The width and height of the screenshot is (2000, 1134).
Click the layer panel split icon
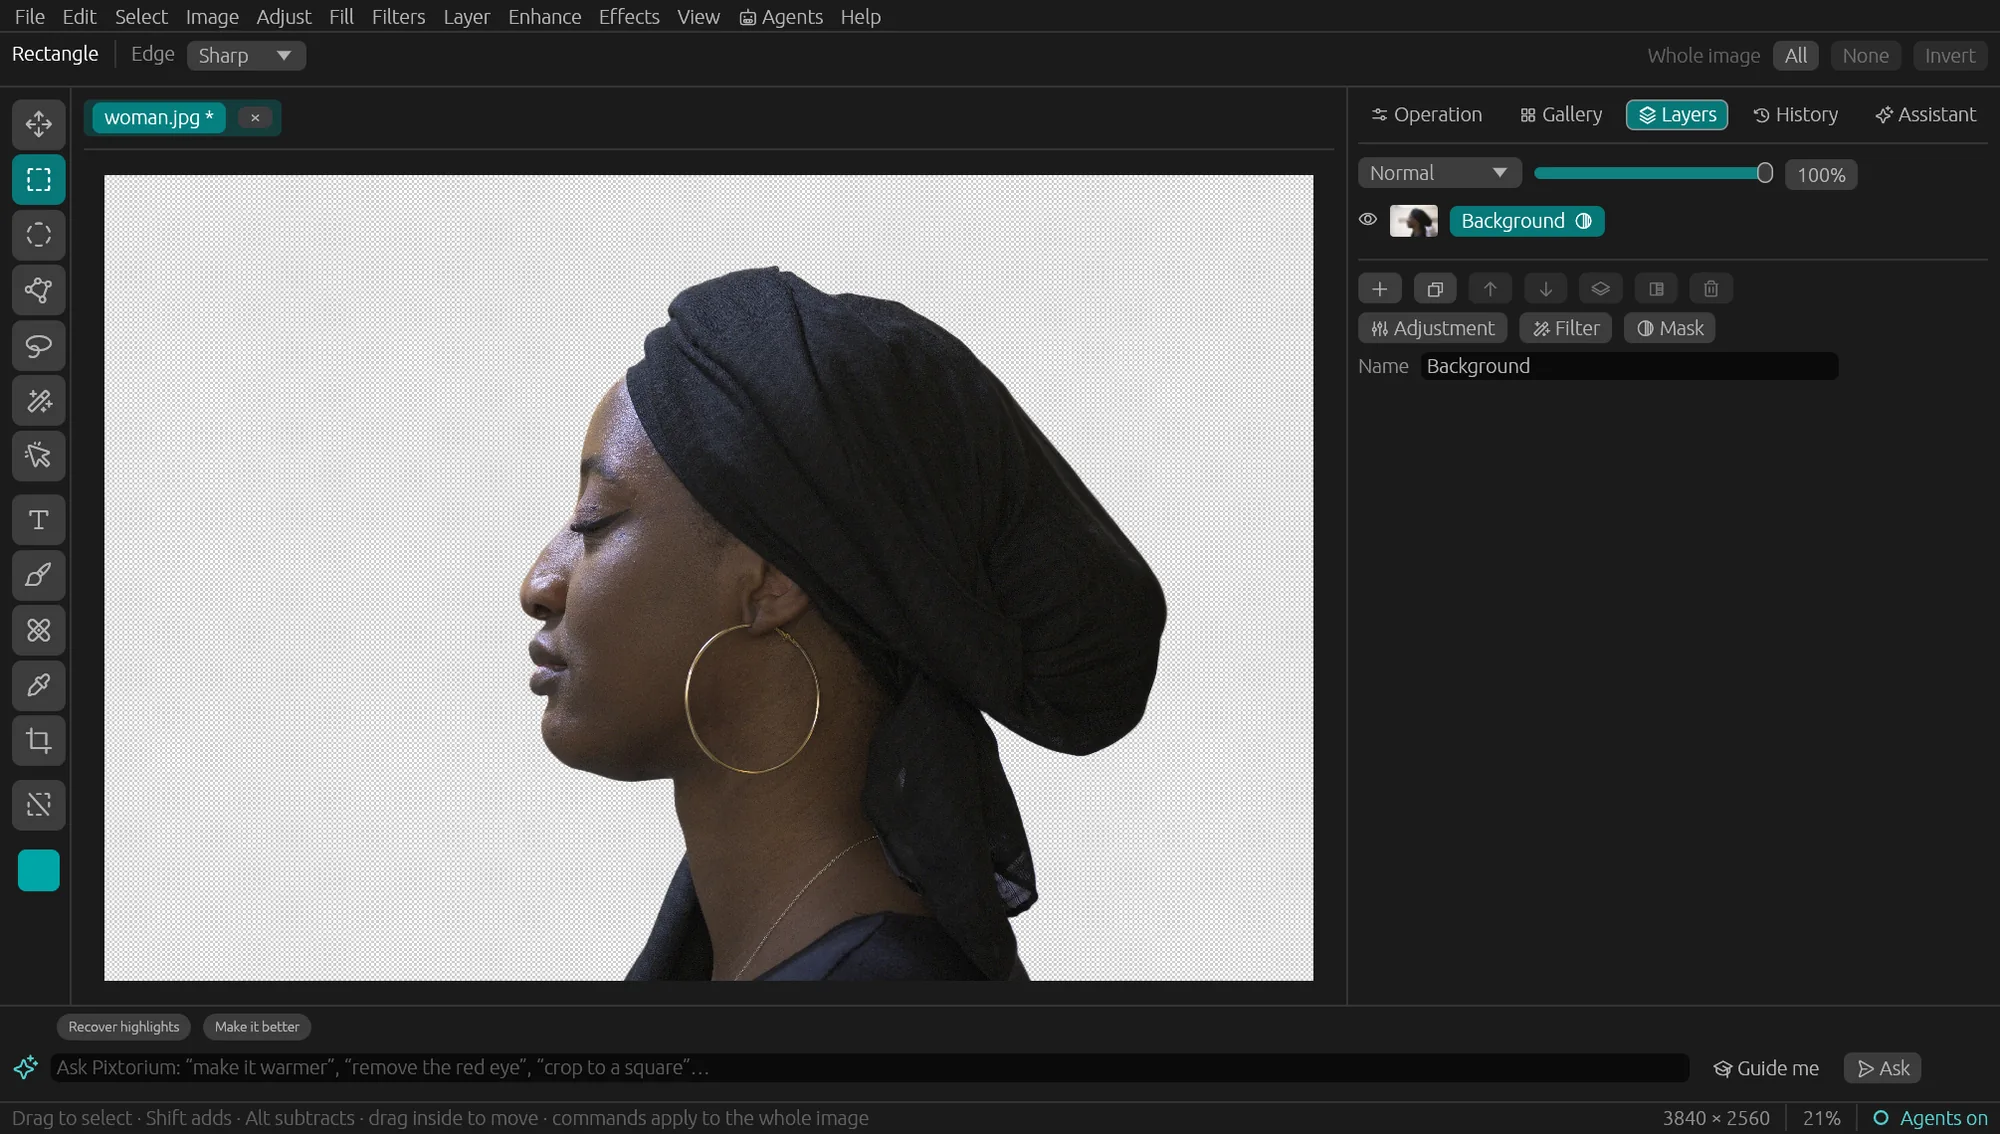click(1656, 289)
